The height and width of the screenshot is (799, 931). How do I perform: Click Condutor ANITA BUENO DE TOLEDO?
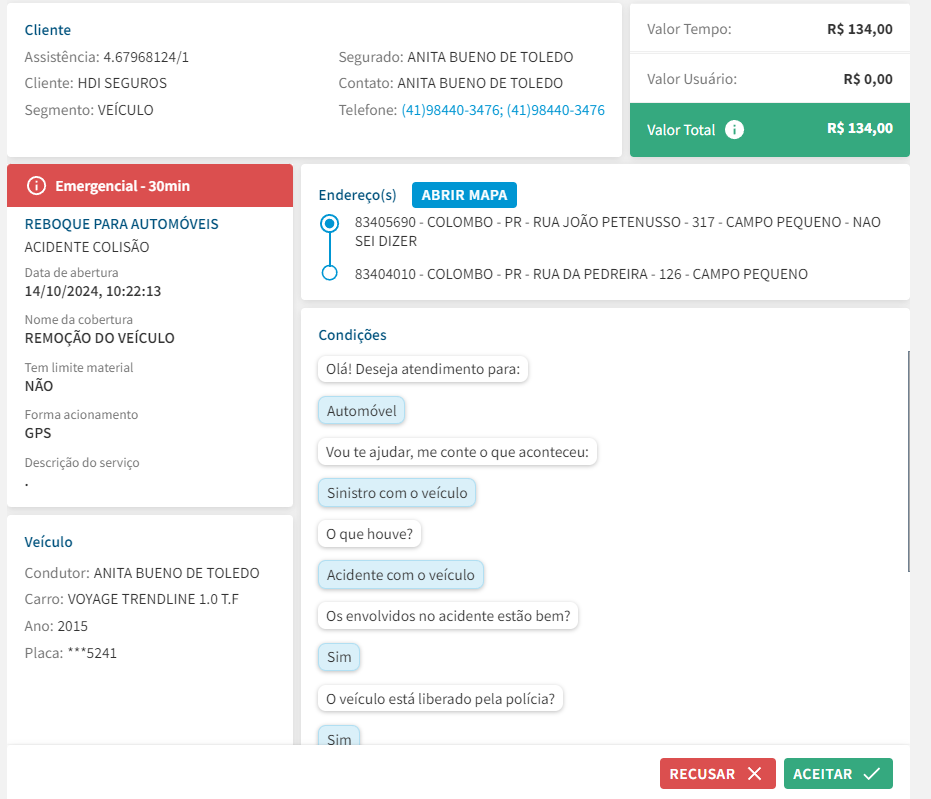coord(176,573)
